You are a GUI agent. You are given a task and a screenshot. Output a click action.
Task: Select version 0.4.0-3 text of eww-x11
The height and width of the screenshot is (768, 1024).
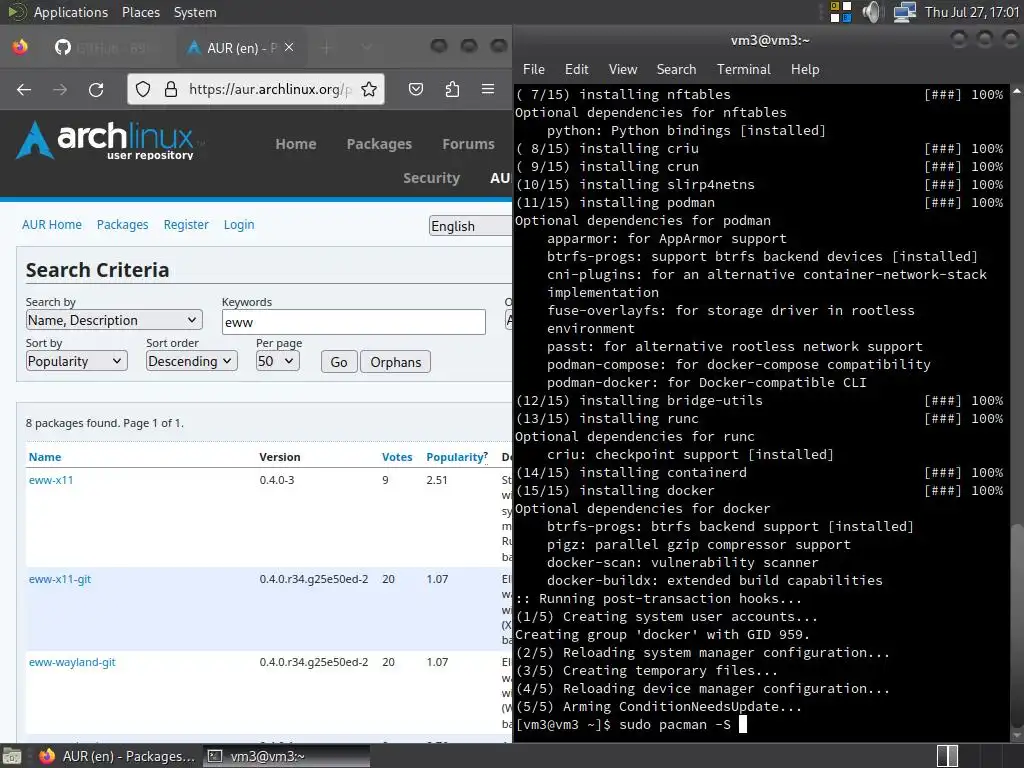pyautogui.click(x=277, y=480)
